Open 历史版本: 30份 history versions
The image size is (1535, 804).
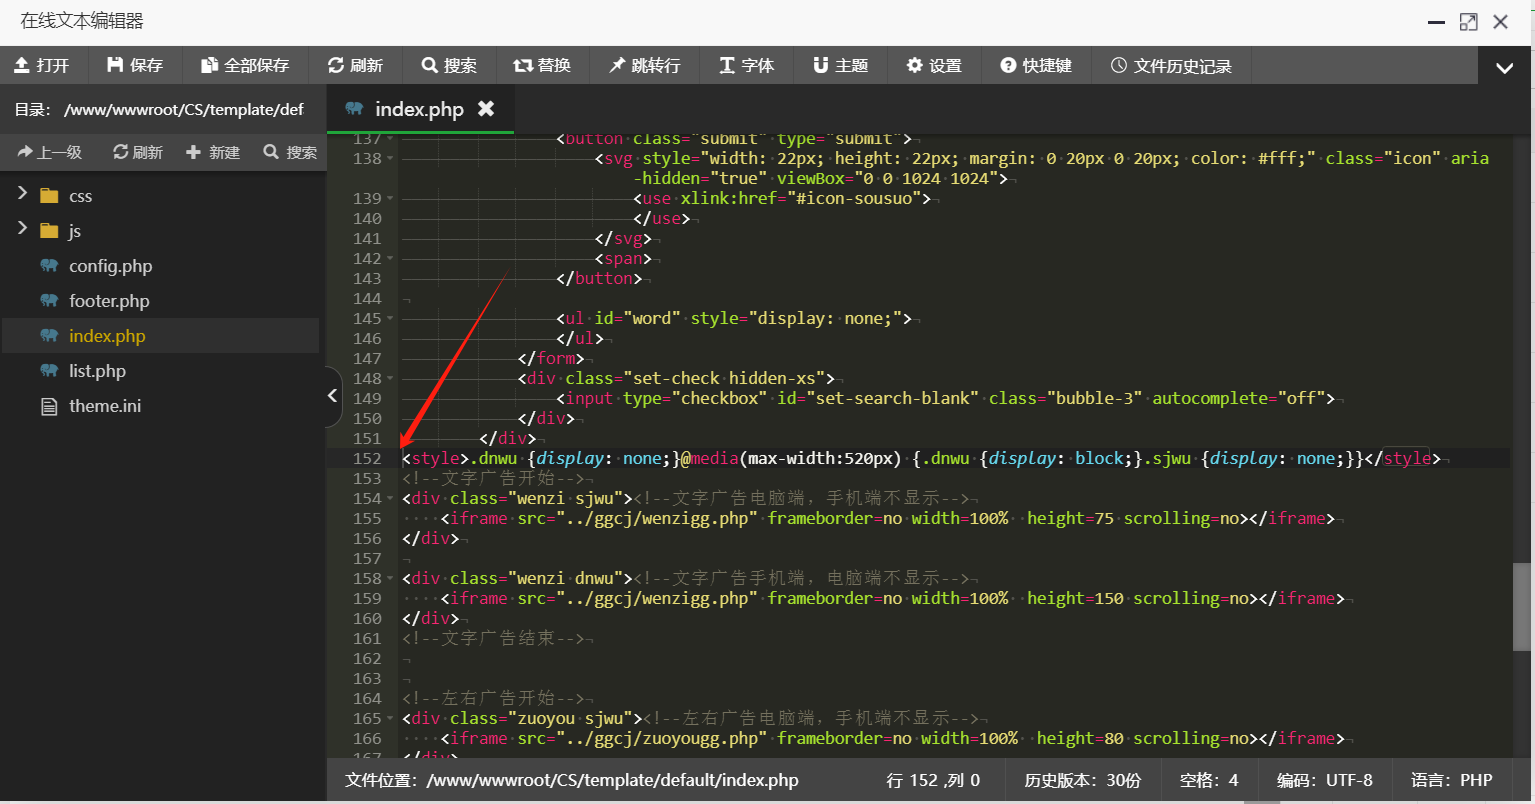[1082, 781]
